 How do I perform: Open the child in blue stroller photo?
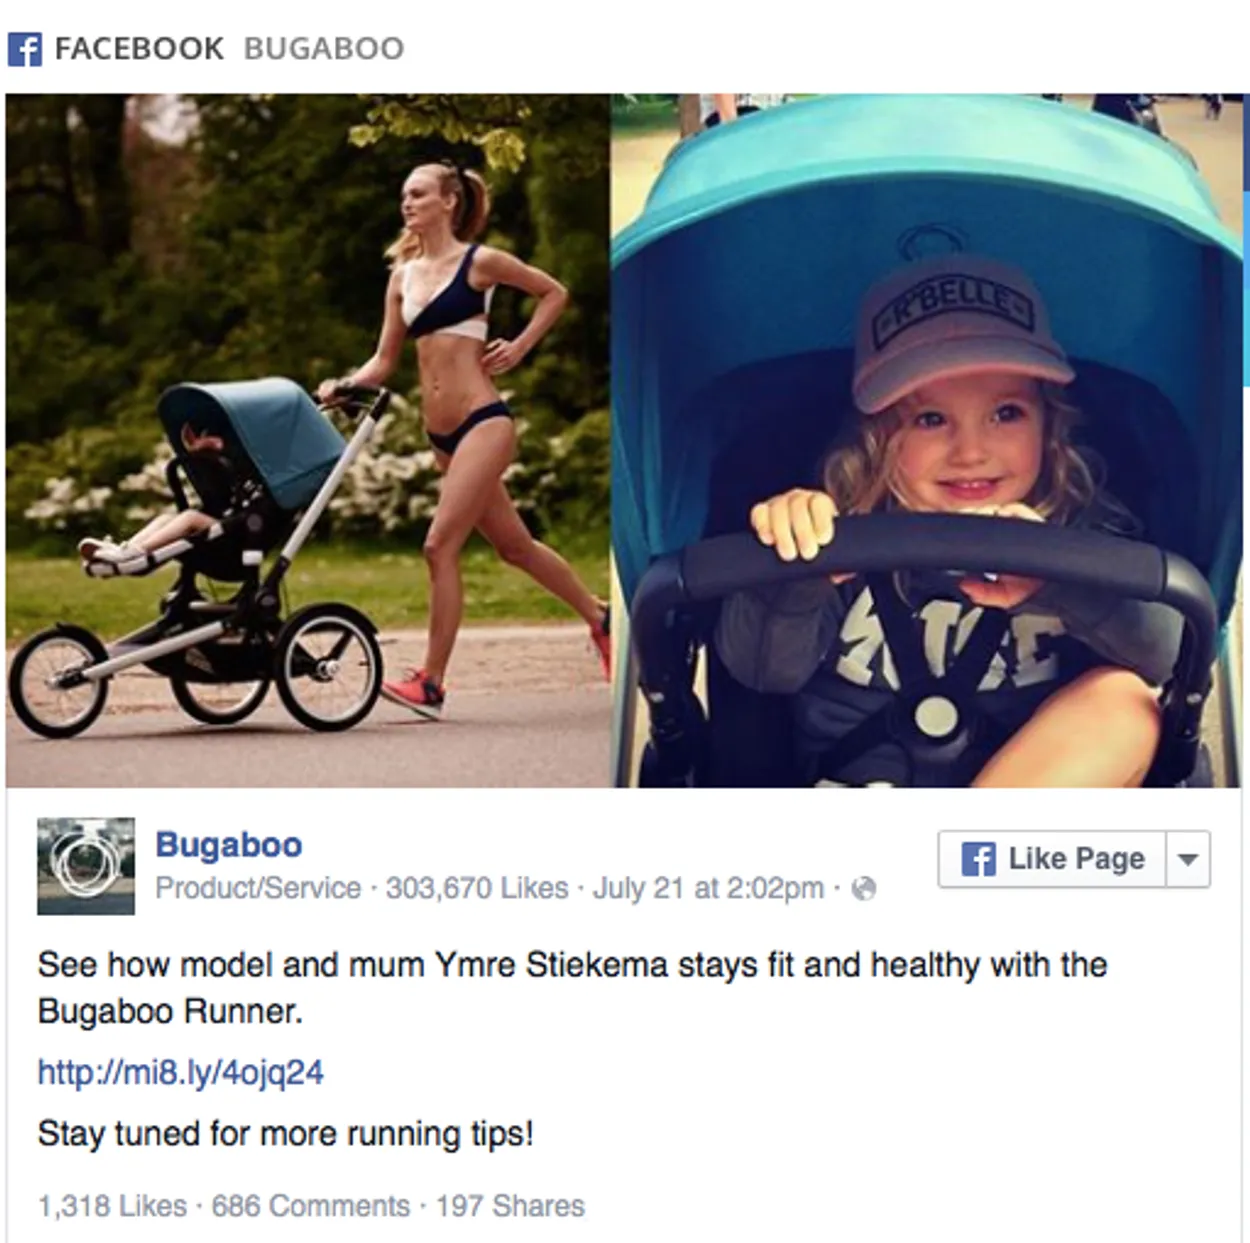click(x=927, y=441)
